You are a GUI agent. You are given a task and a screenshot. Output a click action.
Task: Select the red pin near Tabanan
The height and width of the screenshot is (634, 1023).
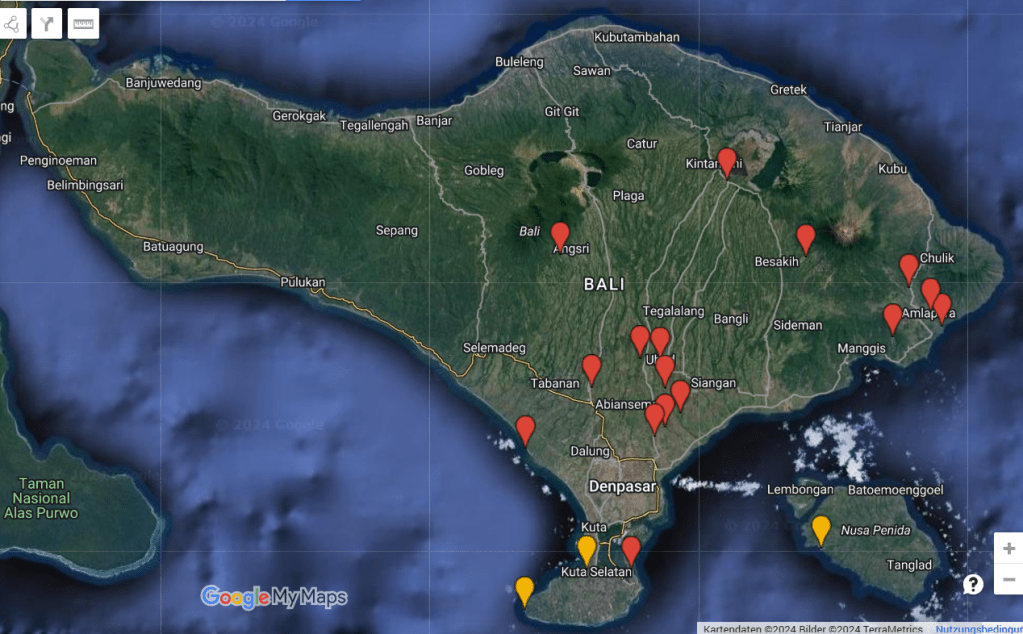(x=592, y=368)
